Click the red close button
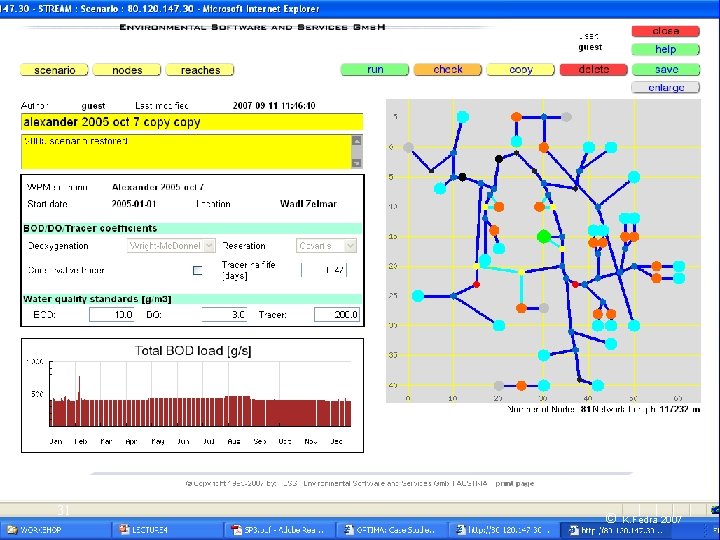The height and width of the screenshot is (540, 720). [x=666, y=31]
